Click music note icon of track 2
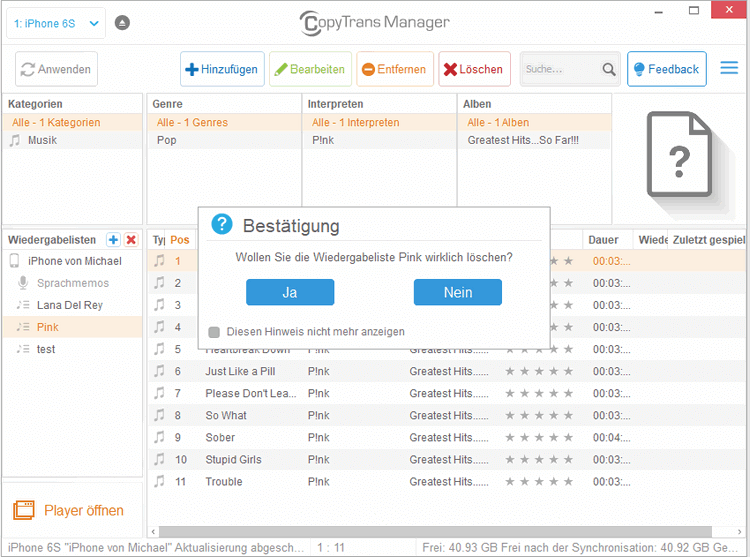Viewport: 750px width, 557px height. point(159,283)
